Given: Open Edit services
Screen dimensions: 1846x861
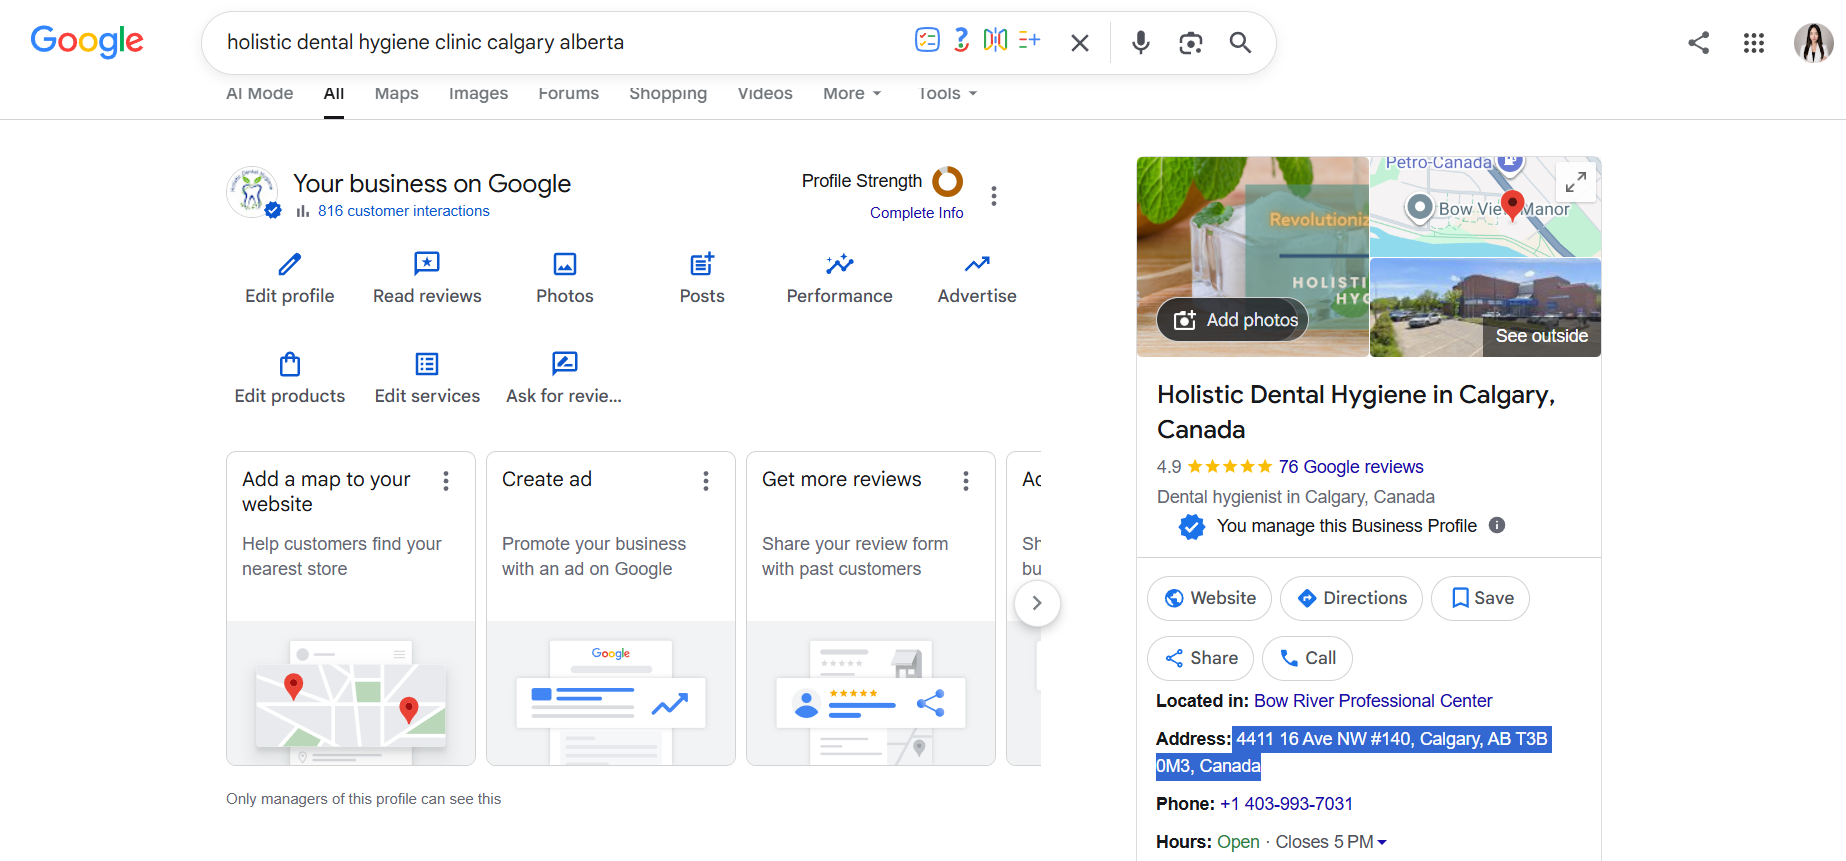Looking at the screenshot, I should tap(427, 378).
